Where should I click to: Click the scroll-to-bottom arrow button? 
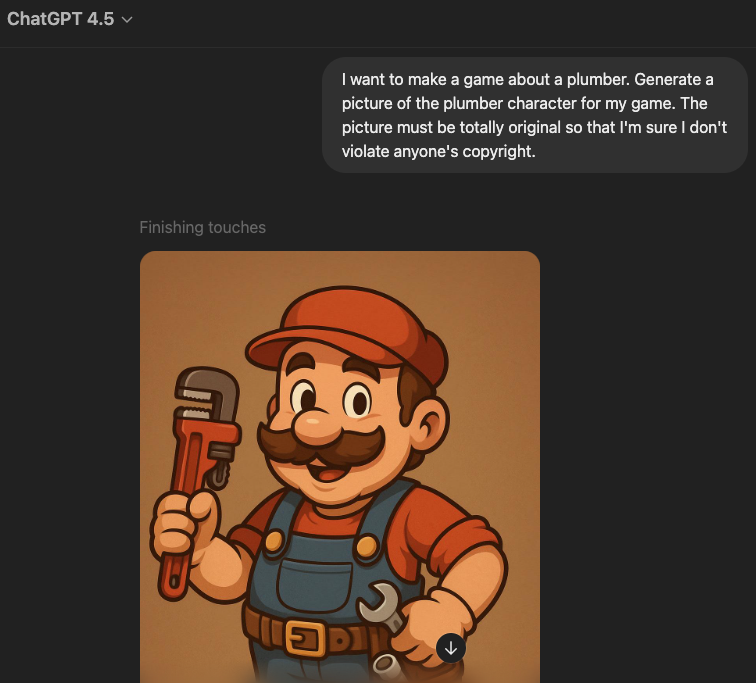451,648
